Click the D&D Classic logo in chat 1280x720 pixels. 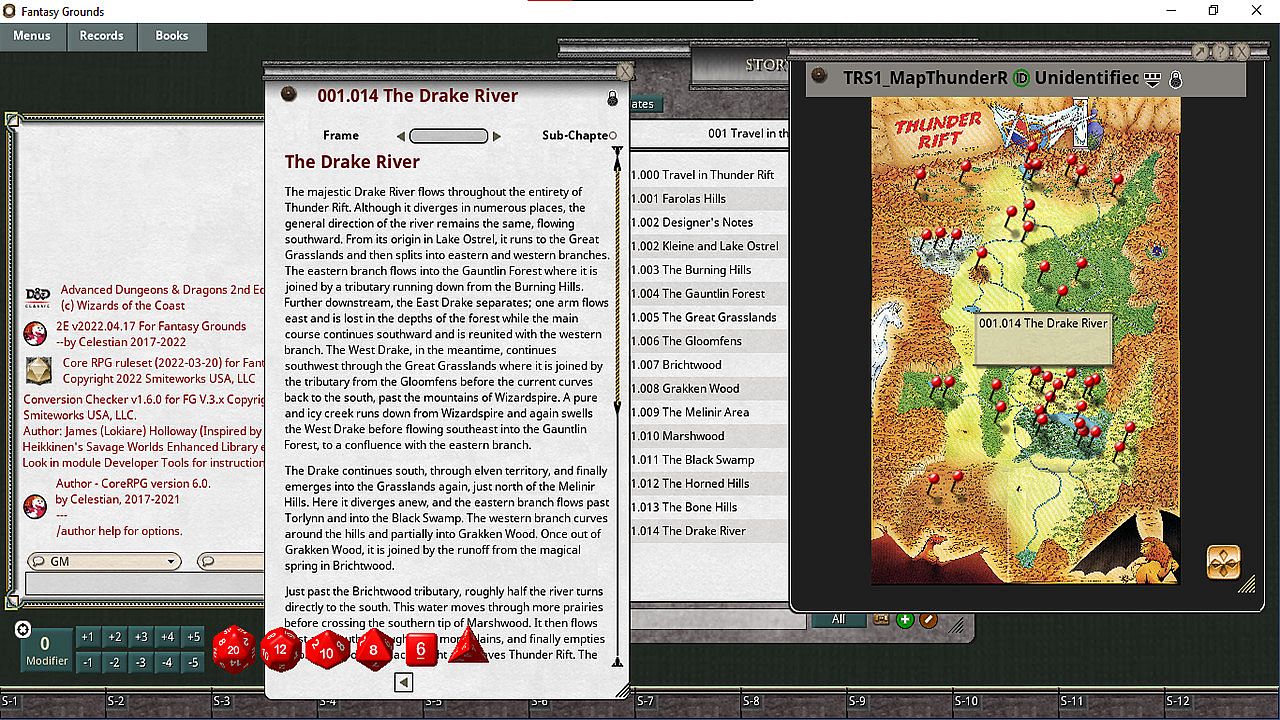[37, 296]
